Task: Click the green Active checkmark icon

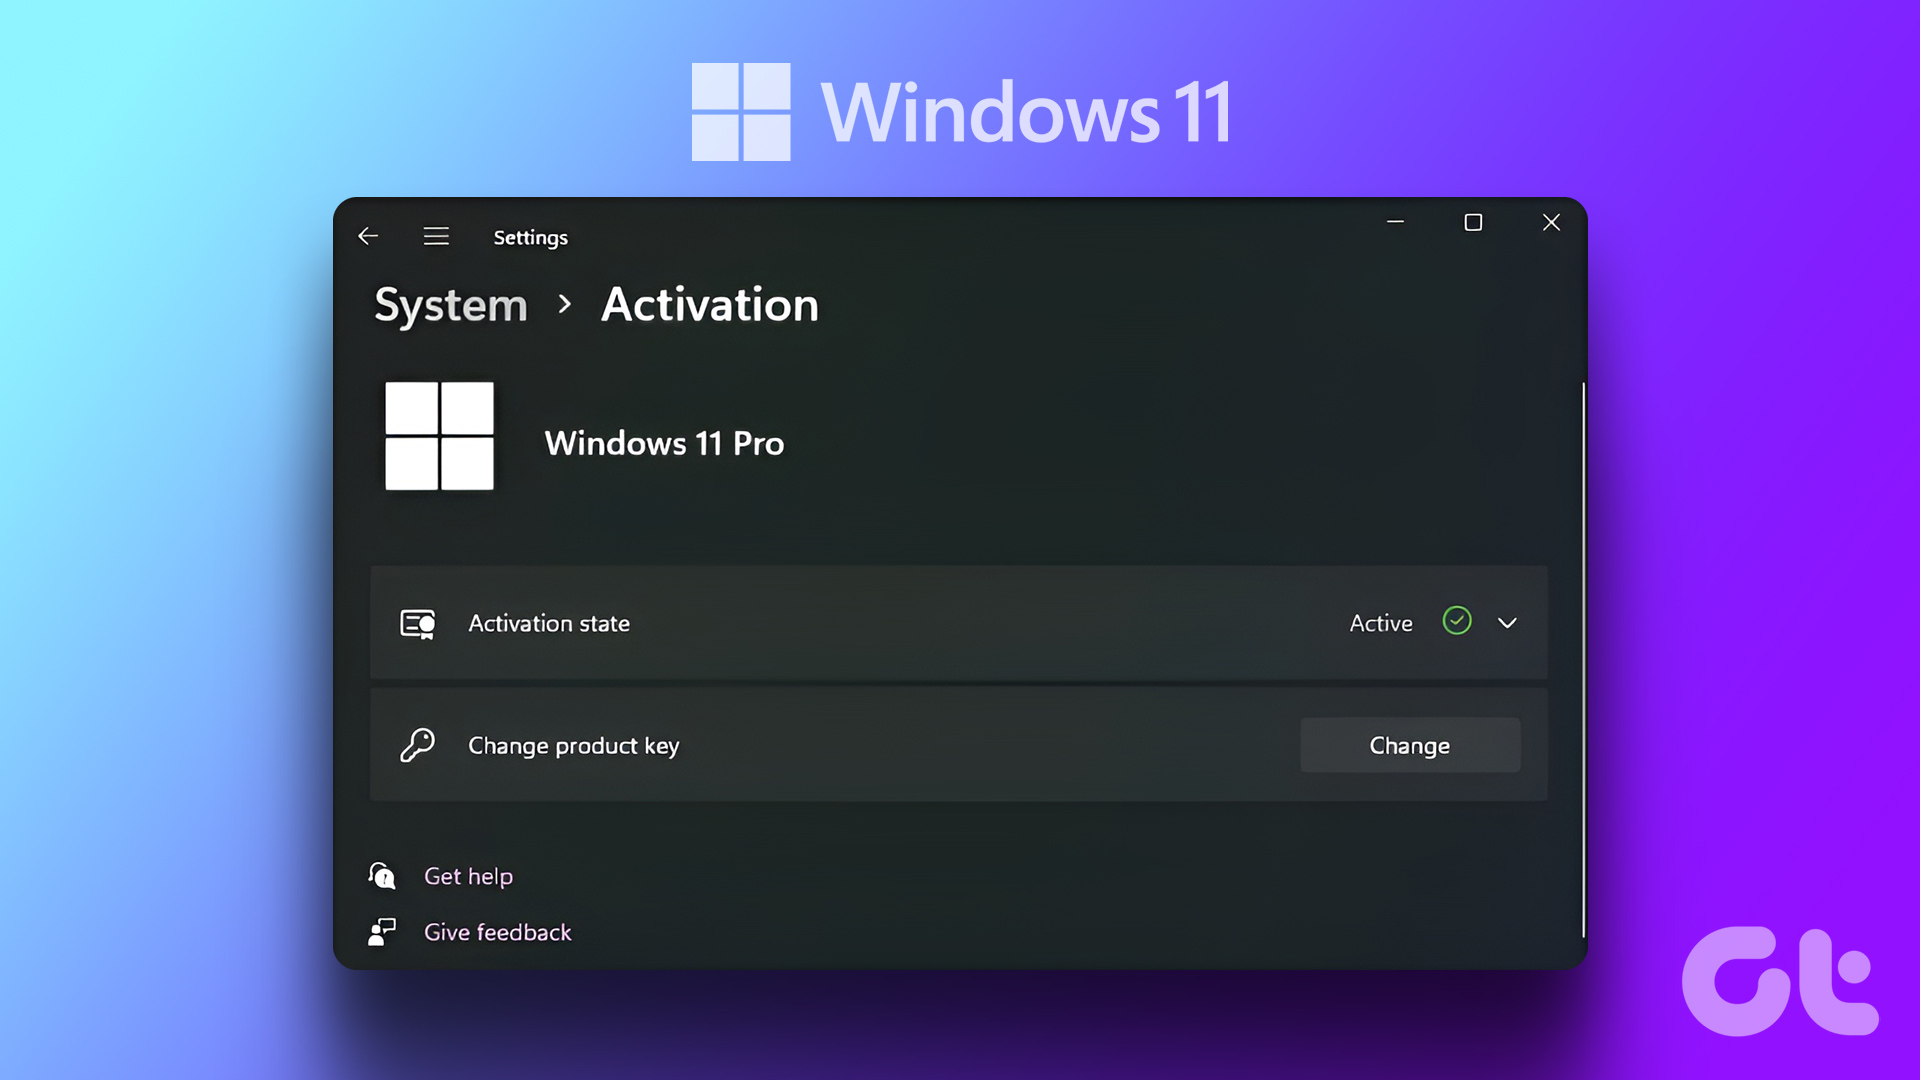Action: 1457,621
